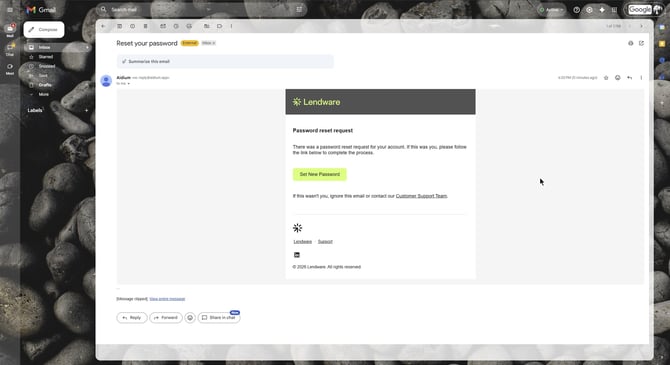
Task: Open the Google apps grid
Action: 614,10
